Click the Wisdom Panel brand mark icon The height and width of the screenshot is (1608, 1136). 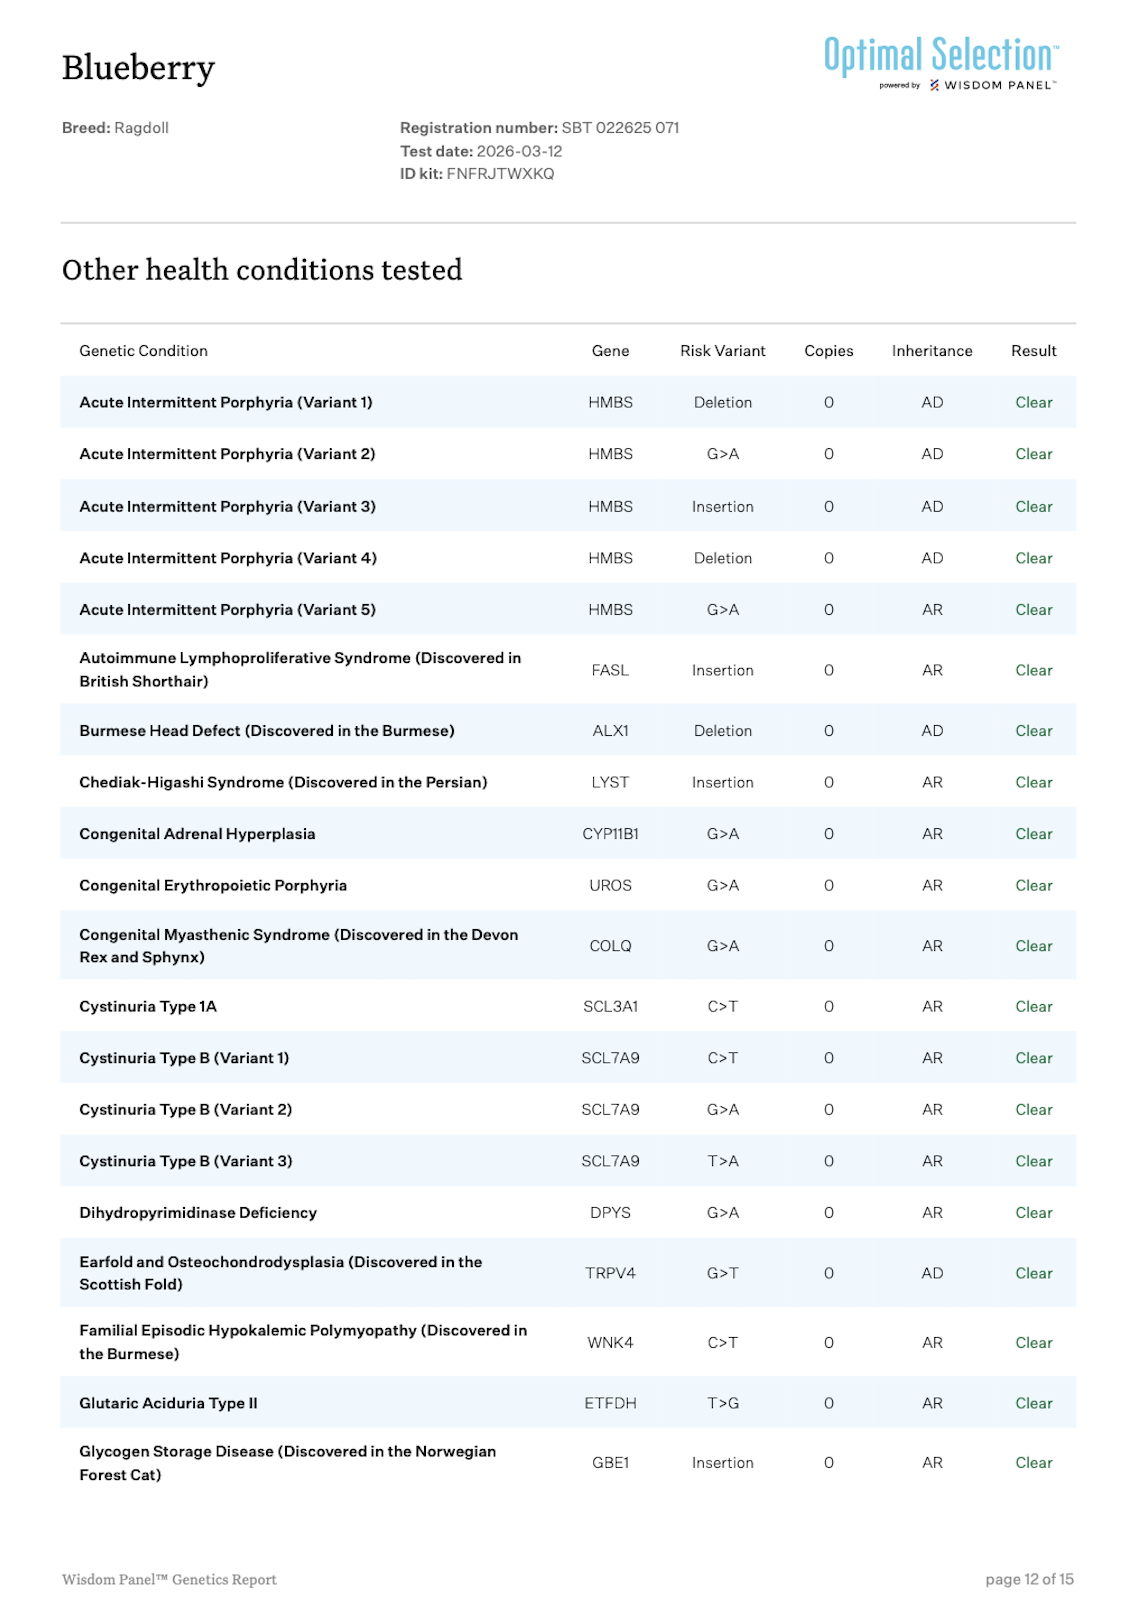point(934,86)
